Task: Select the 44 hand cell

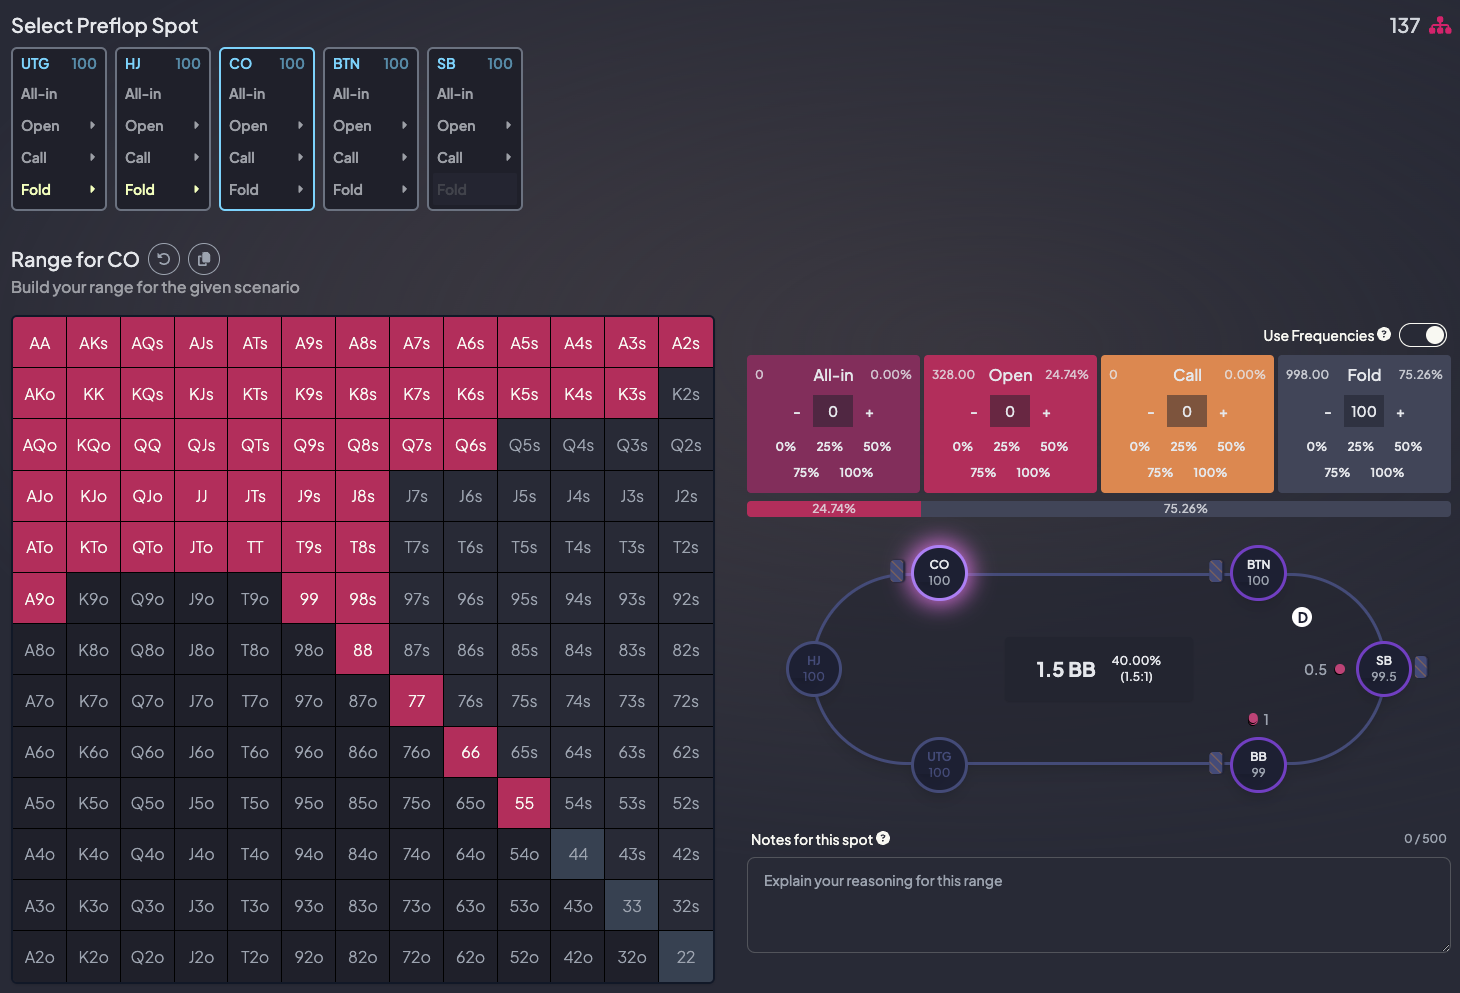Action: pyautogui.click(x=578, y=854)
